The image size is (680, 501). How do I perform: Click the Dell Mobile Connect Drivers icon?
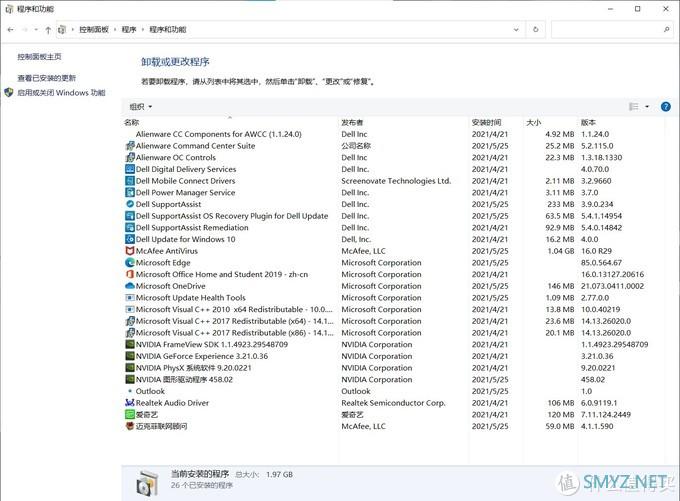(130, 181)
